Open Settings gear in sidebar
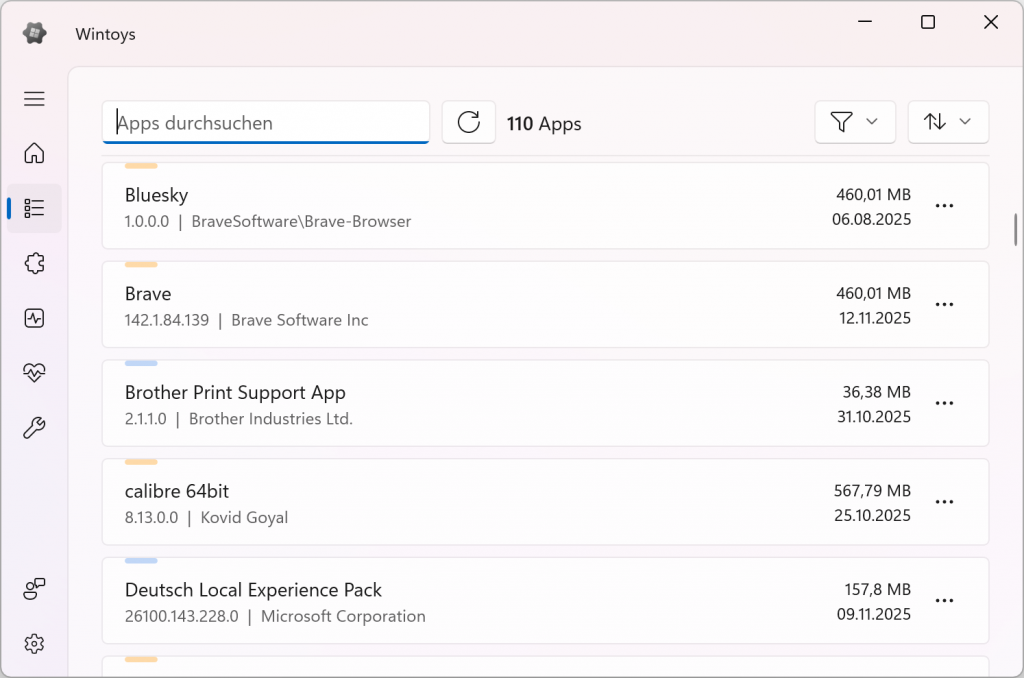This screenshot has width=1024, height=678. click(34, 643)
